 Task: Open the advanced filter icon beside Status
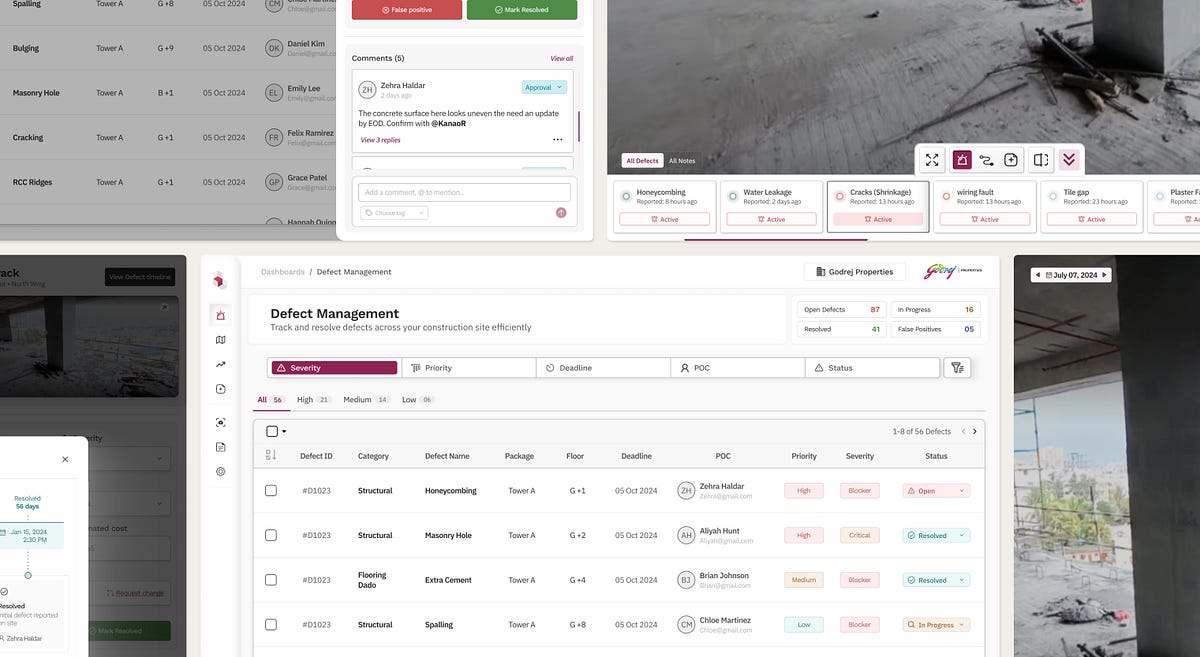tap(958, 368)
